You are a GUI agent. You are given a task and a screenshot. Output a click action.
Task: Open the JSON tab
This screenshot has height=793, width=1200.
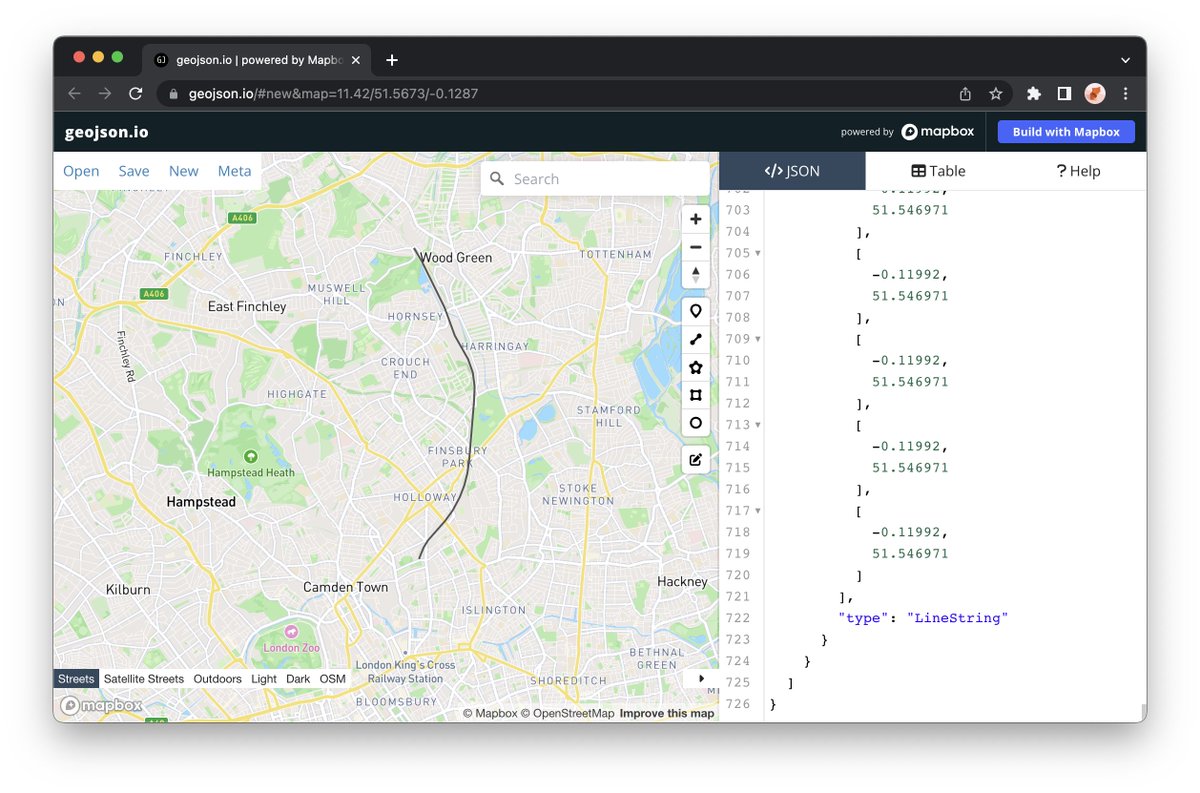click(792, 171)
